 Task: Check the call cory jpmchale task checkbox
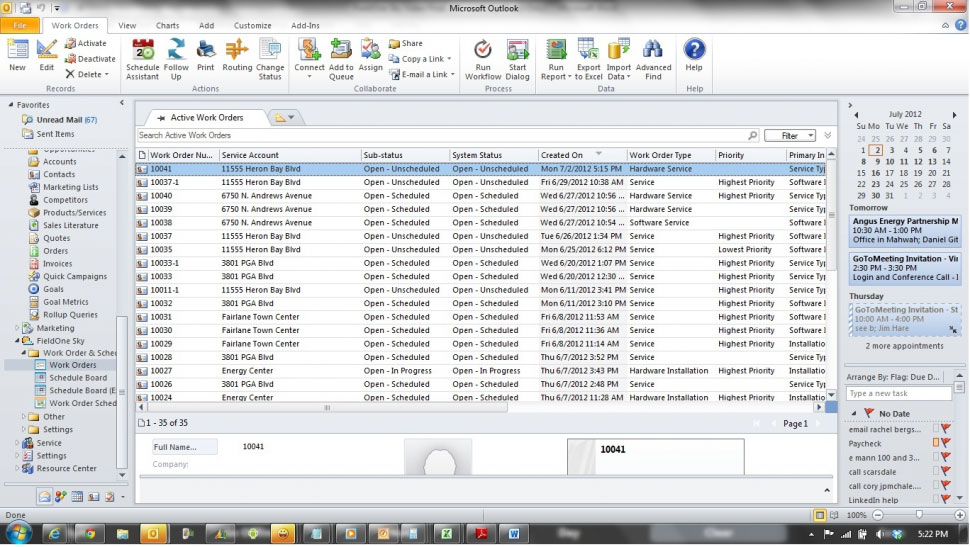936,486
